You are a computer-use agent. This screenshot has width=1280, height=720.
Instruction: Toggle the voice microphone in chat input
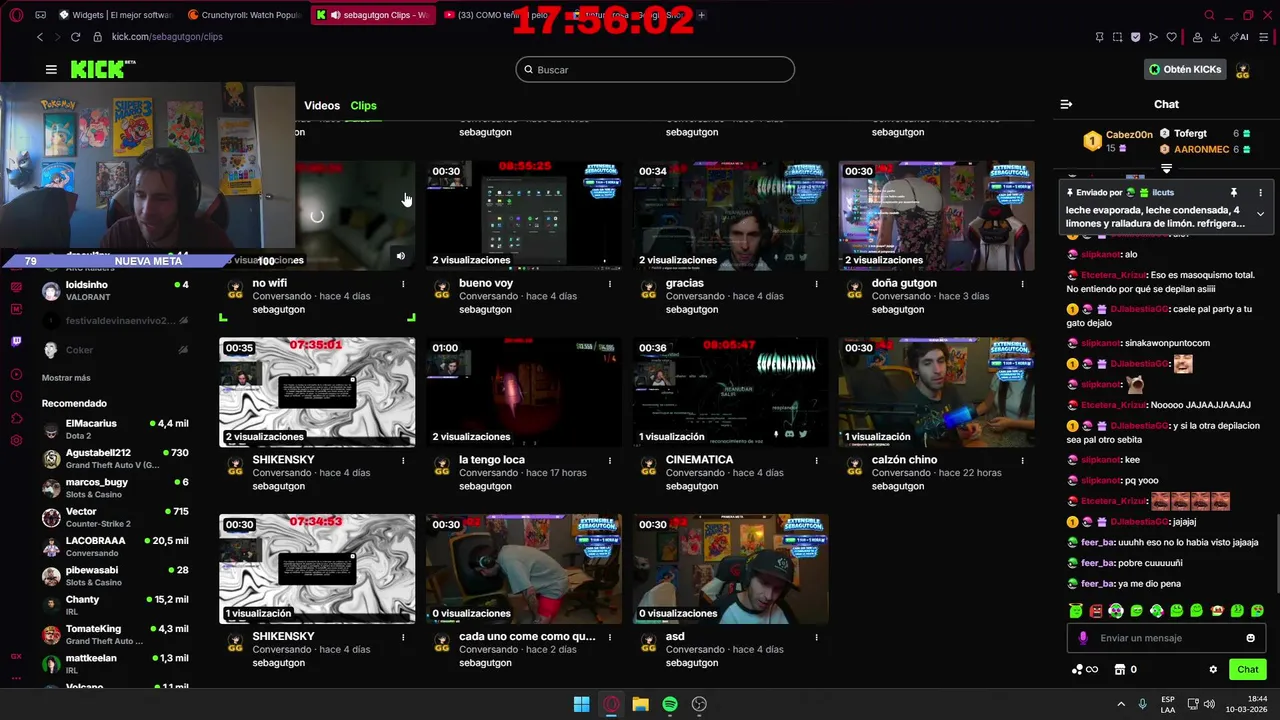pos(1083,638)
